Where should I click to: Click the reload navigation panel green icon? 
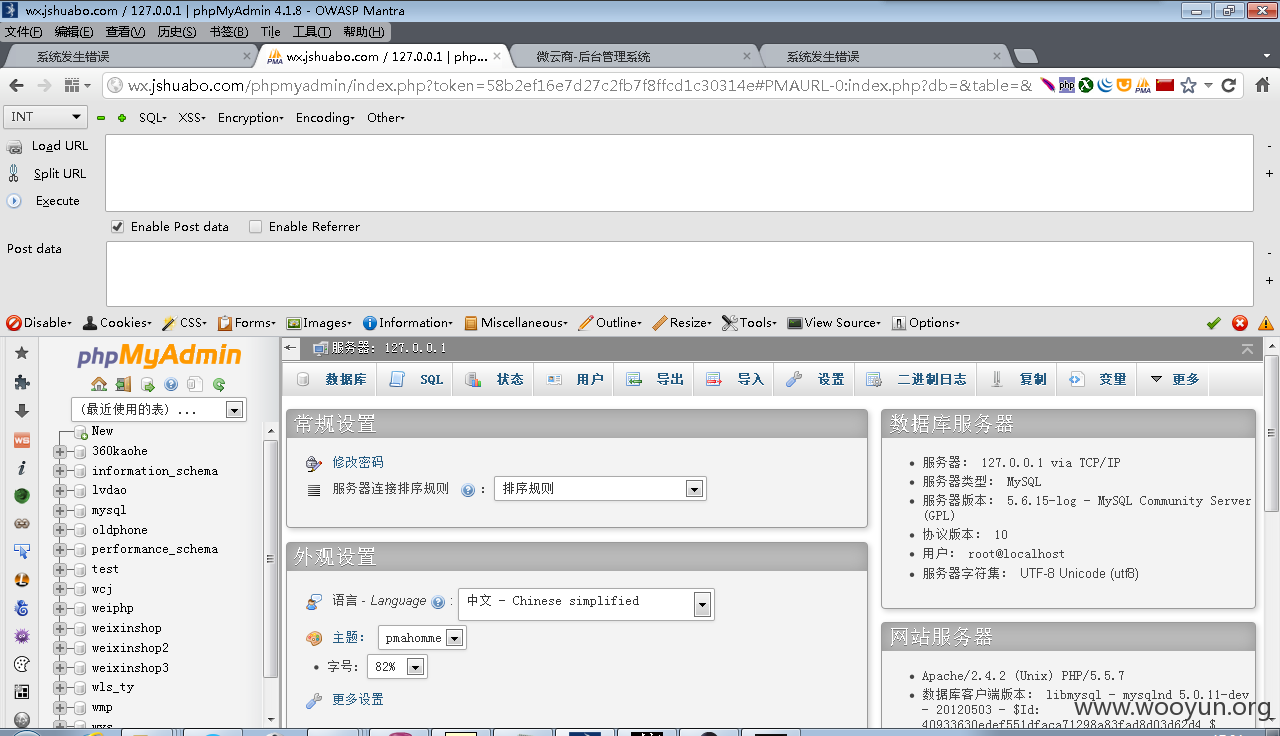pos(219,384)
